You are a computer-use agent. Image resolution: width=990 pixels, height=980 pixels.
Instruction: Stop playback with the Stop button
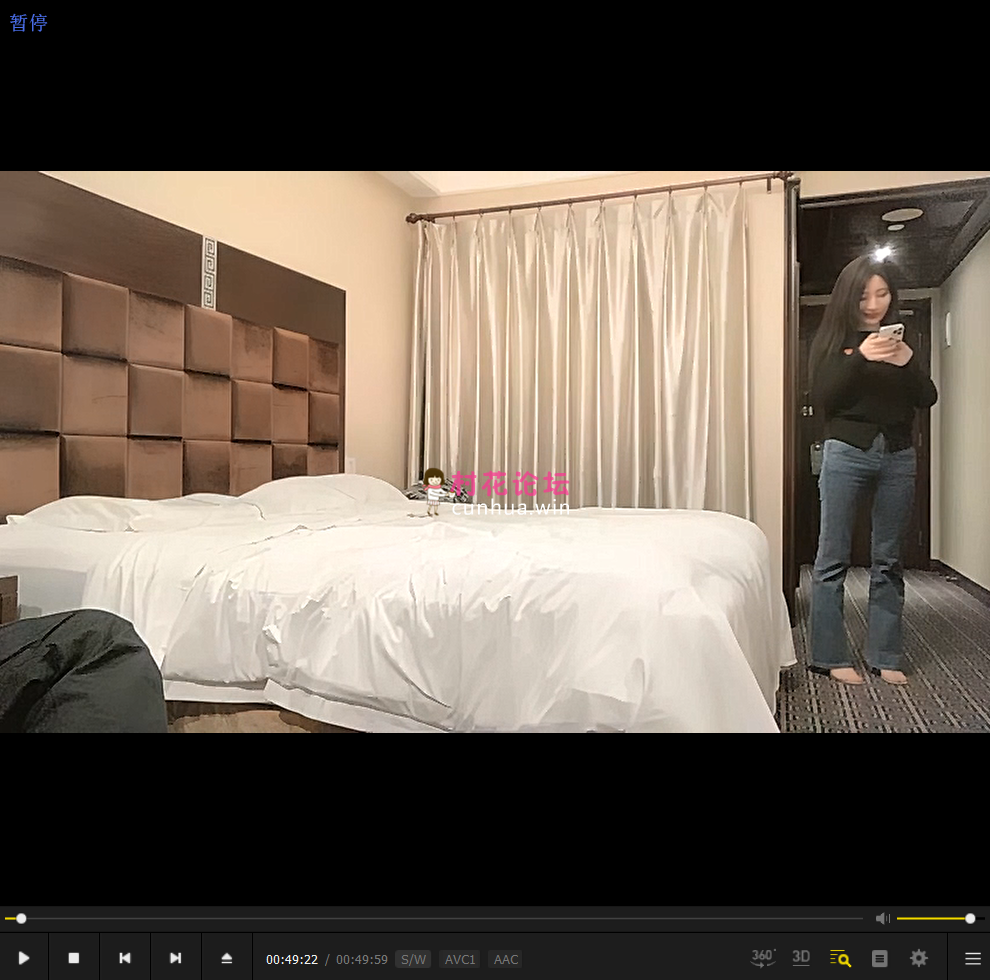[74, 958]
